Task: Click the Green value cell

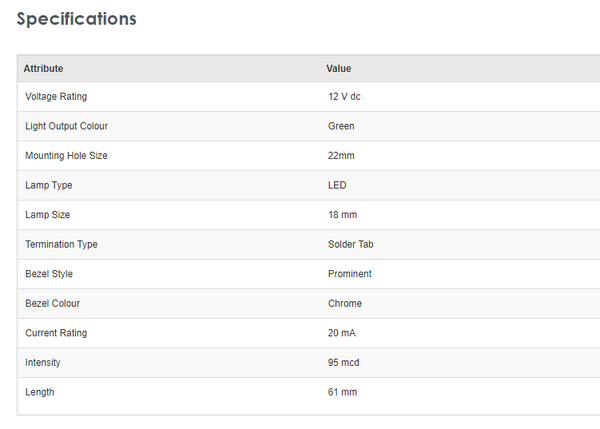Action: (341, 126)
